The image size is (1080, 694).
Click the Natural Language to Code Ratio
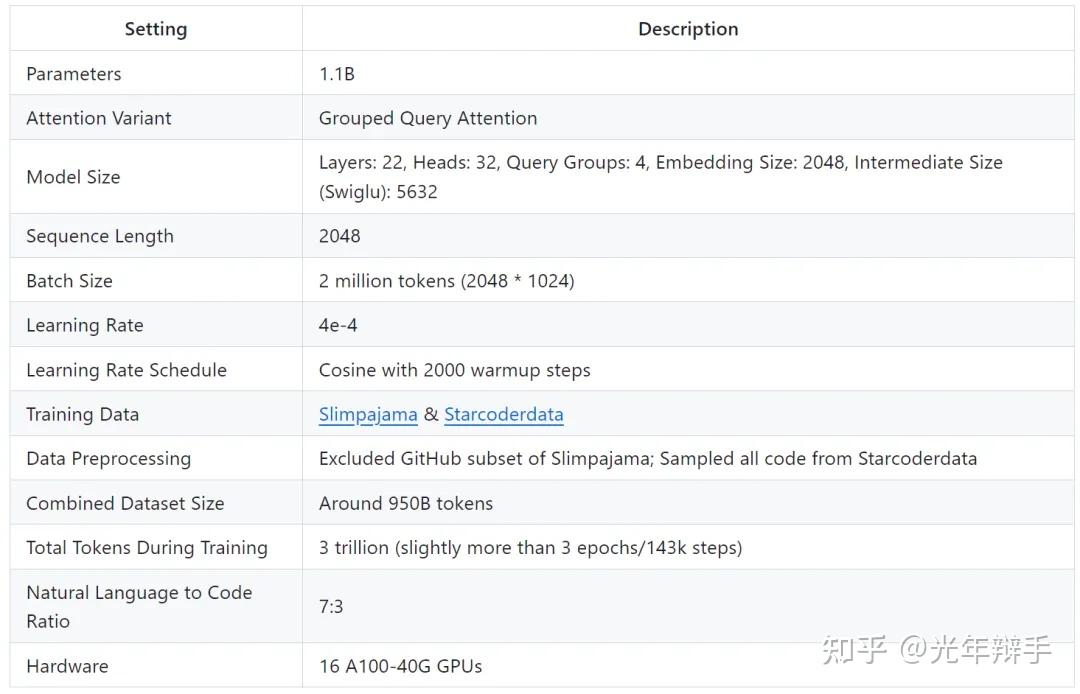click(138, 605)
